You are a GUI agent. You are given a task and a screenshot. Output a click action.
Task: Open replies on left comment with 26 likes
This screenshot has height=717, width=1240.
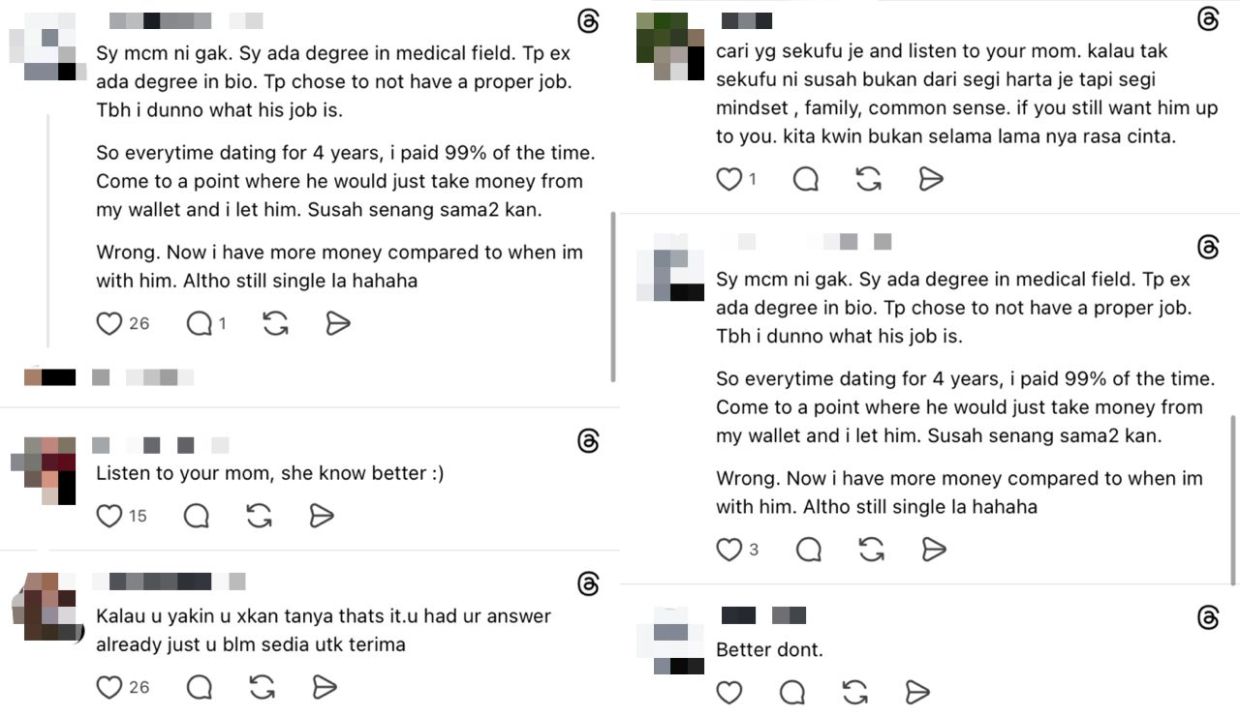(x=199, y=323)
